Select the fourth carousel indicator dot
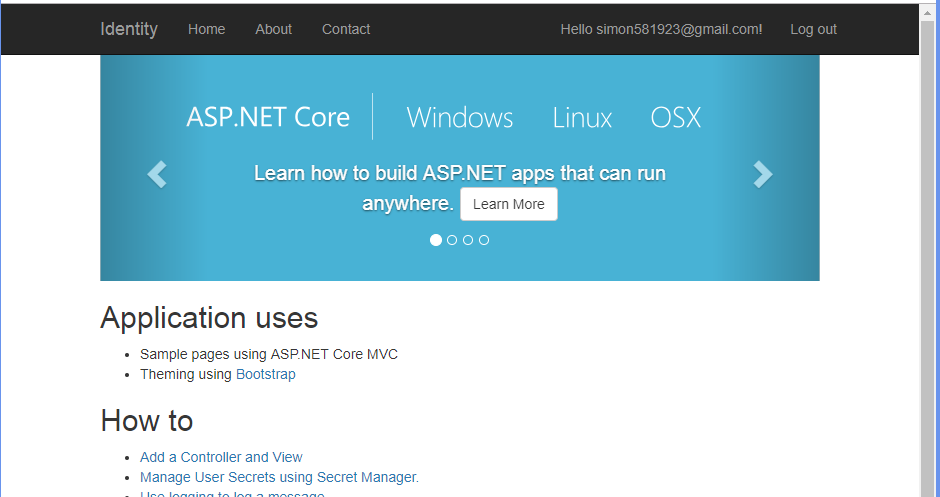The image size is (940, 497). [484, 240]
